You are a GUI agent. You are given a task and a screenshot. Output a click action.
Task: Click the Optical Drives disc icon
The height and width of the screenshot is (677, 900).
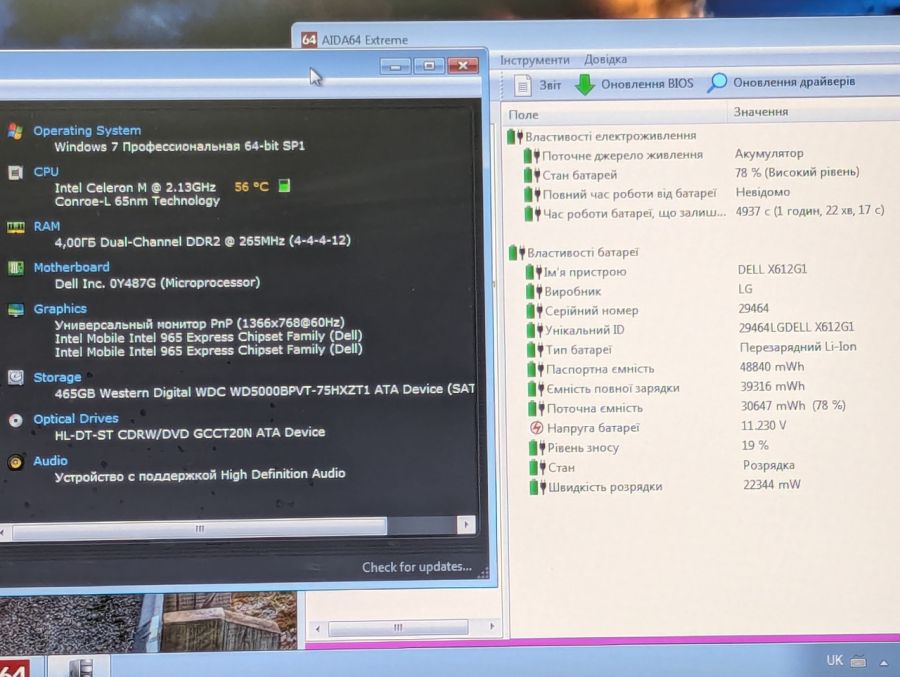pyautogui.click(x=15, y=420)
